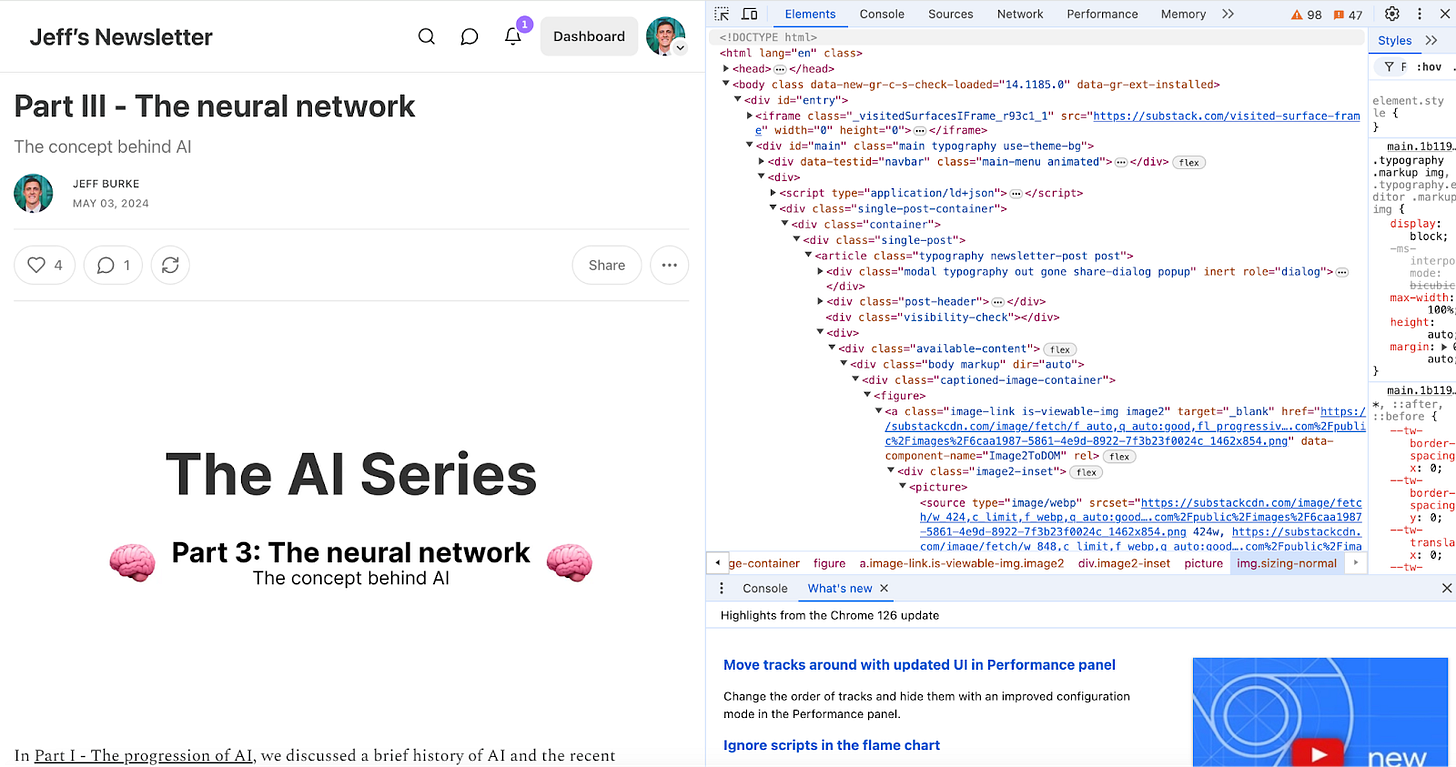Select the Styles tab in sidebar pane
Image resolution: width=1456 pixels, height=767 pixels.
(1394, 41)
